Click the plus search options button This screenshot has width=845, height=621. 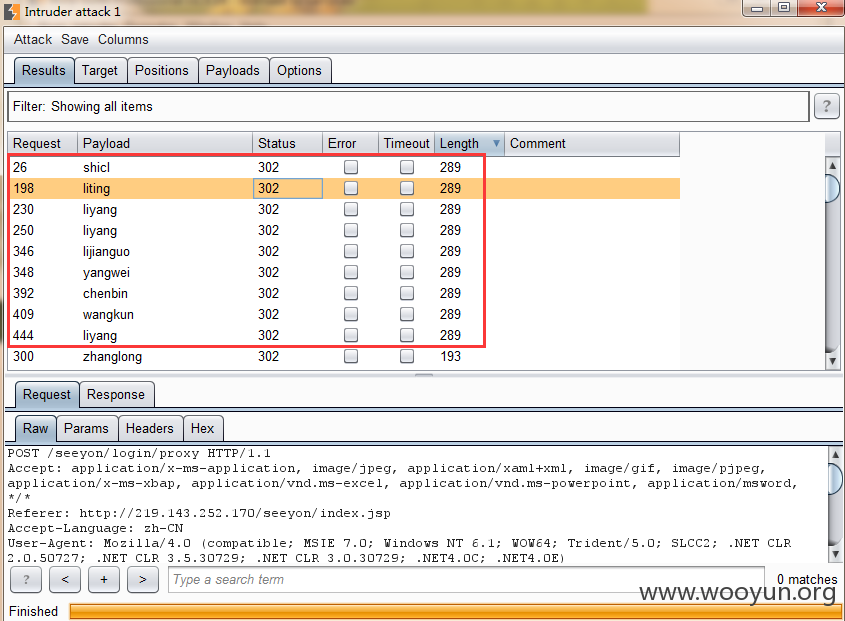[x=104, y=579]
